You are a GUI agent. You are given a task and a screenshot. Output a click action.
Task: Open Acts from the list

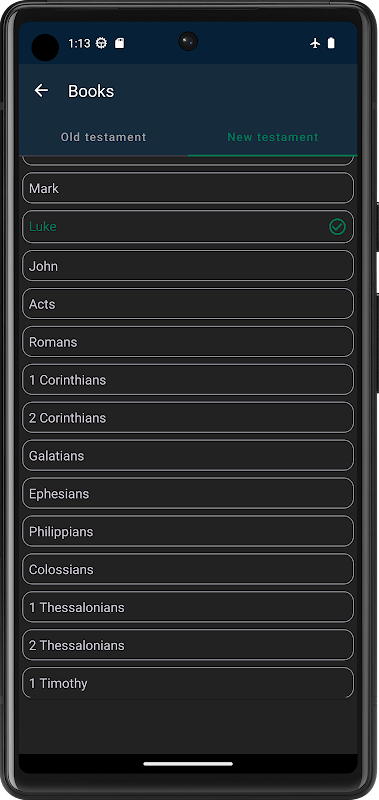(188, 304)
